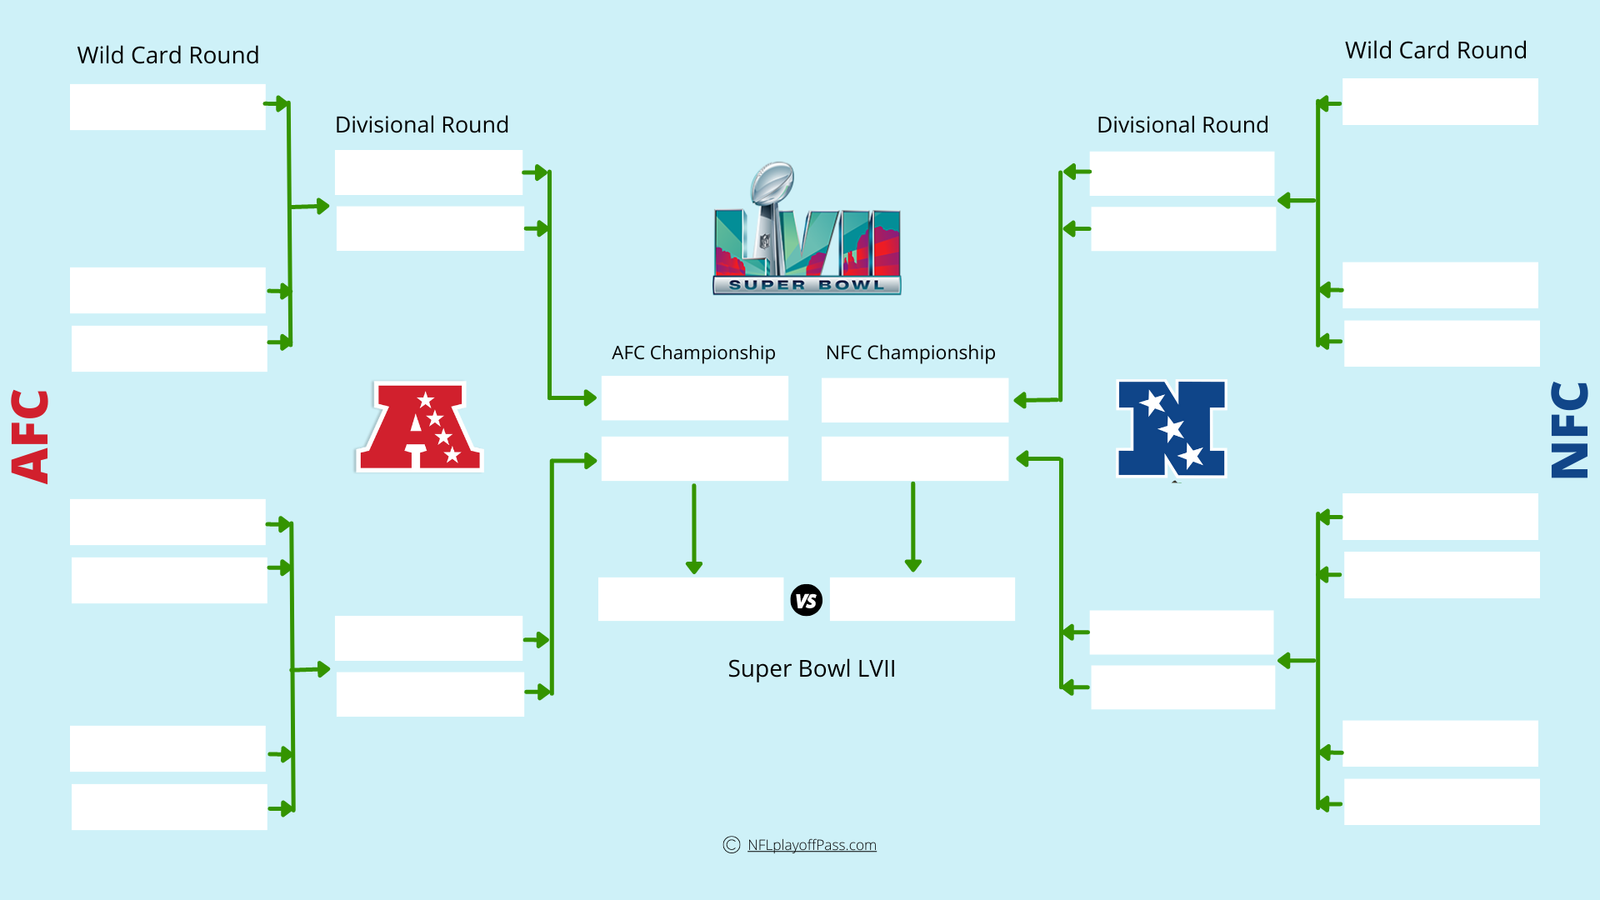The width and height of the screenshot is (1600, 900).
Task: Click the NFC Championship label
Action: point(911,353)
